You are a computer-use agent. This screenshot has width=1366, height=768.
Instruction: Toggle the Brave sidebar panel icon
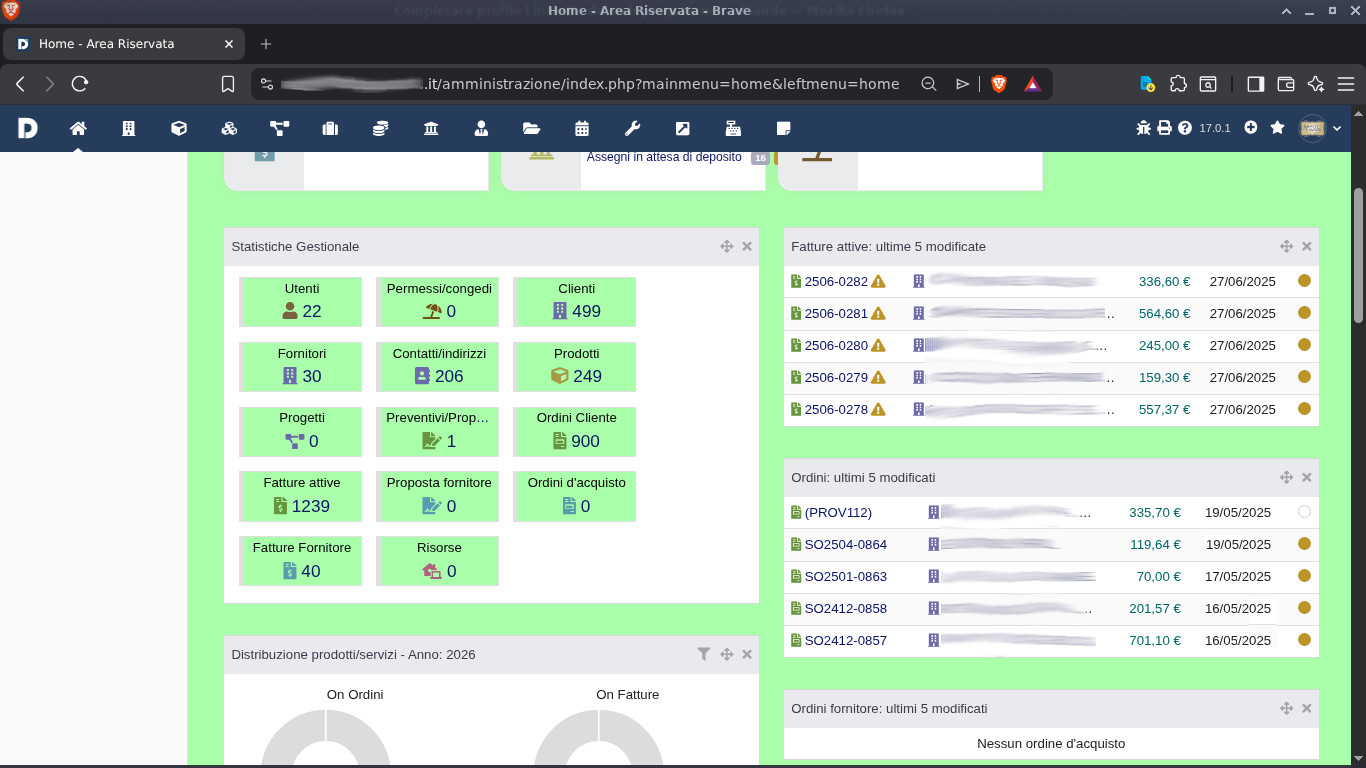point(1255,84)
